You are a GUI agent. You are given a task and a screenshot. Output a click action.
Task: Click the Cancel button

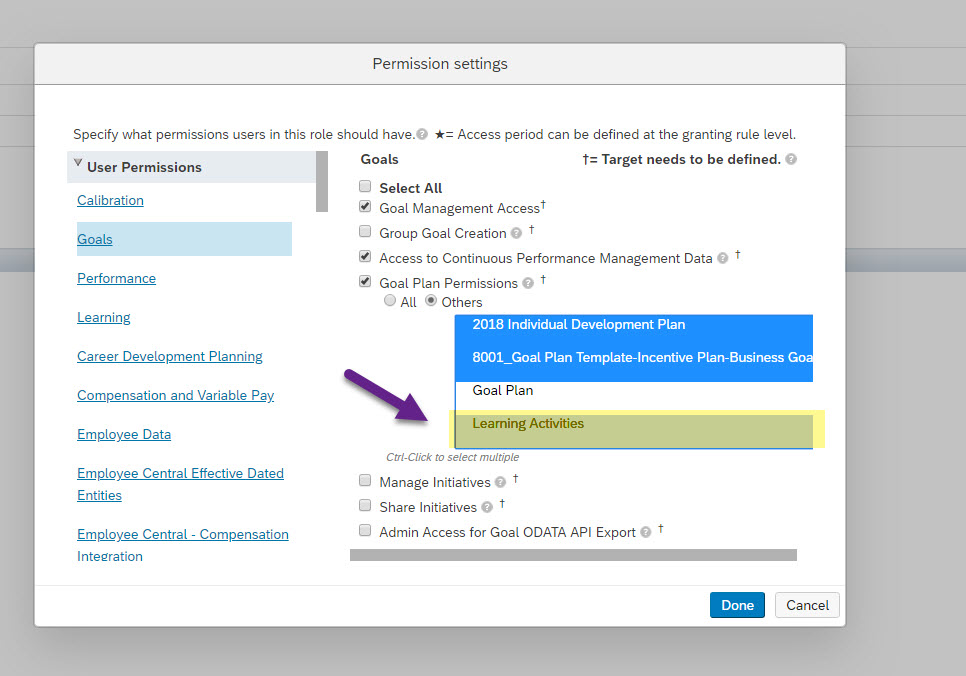[807, 605]
